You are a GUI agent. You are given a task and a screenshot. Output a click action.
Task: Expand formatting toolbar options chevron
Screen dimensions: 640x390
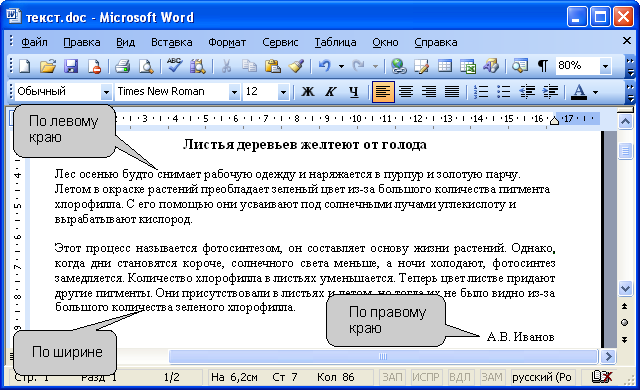pyautogui.click(x=631, y=93)
